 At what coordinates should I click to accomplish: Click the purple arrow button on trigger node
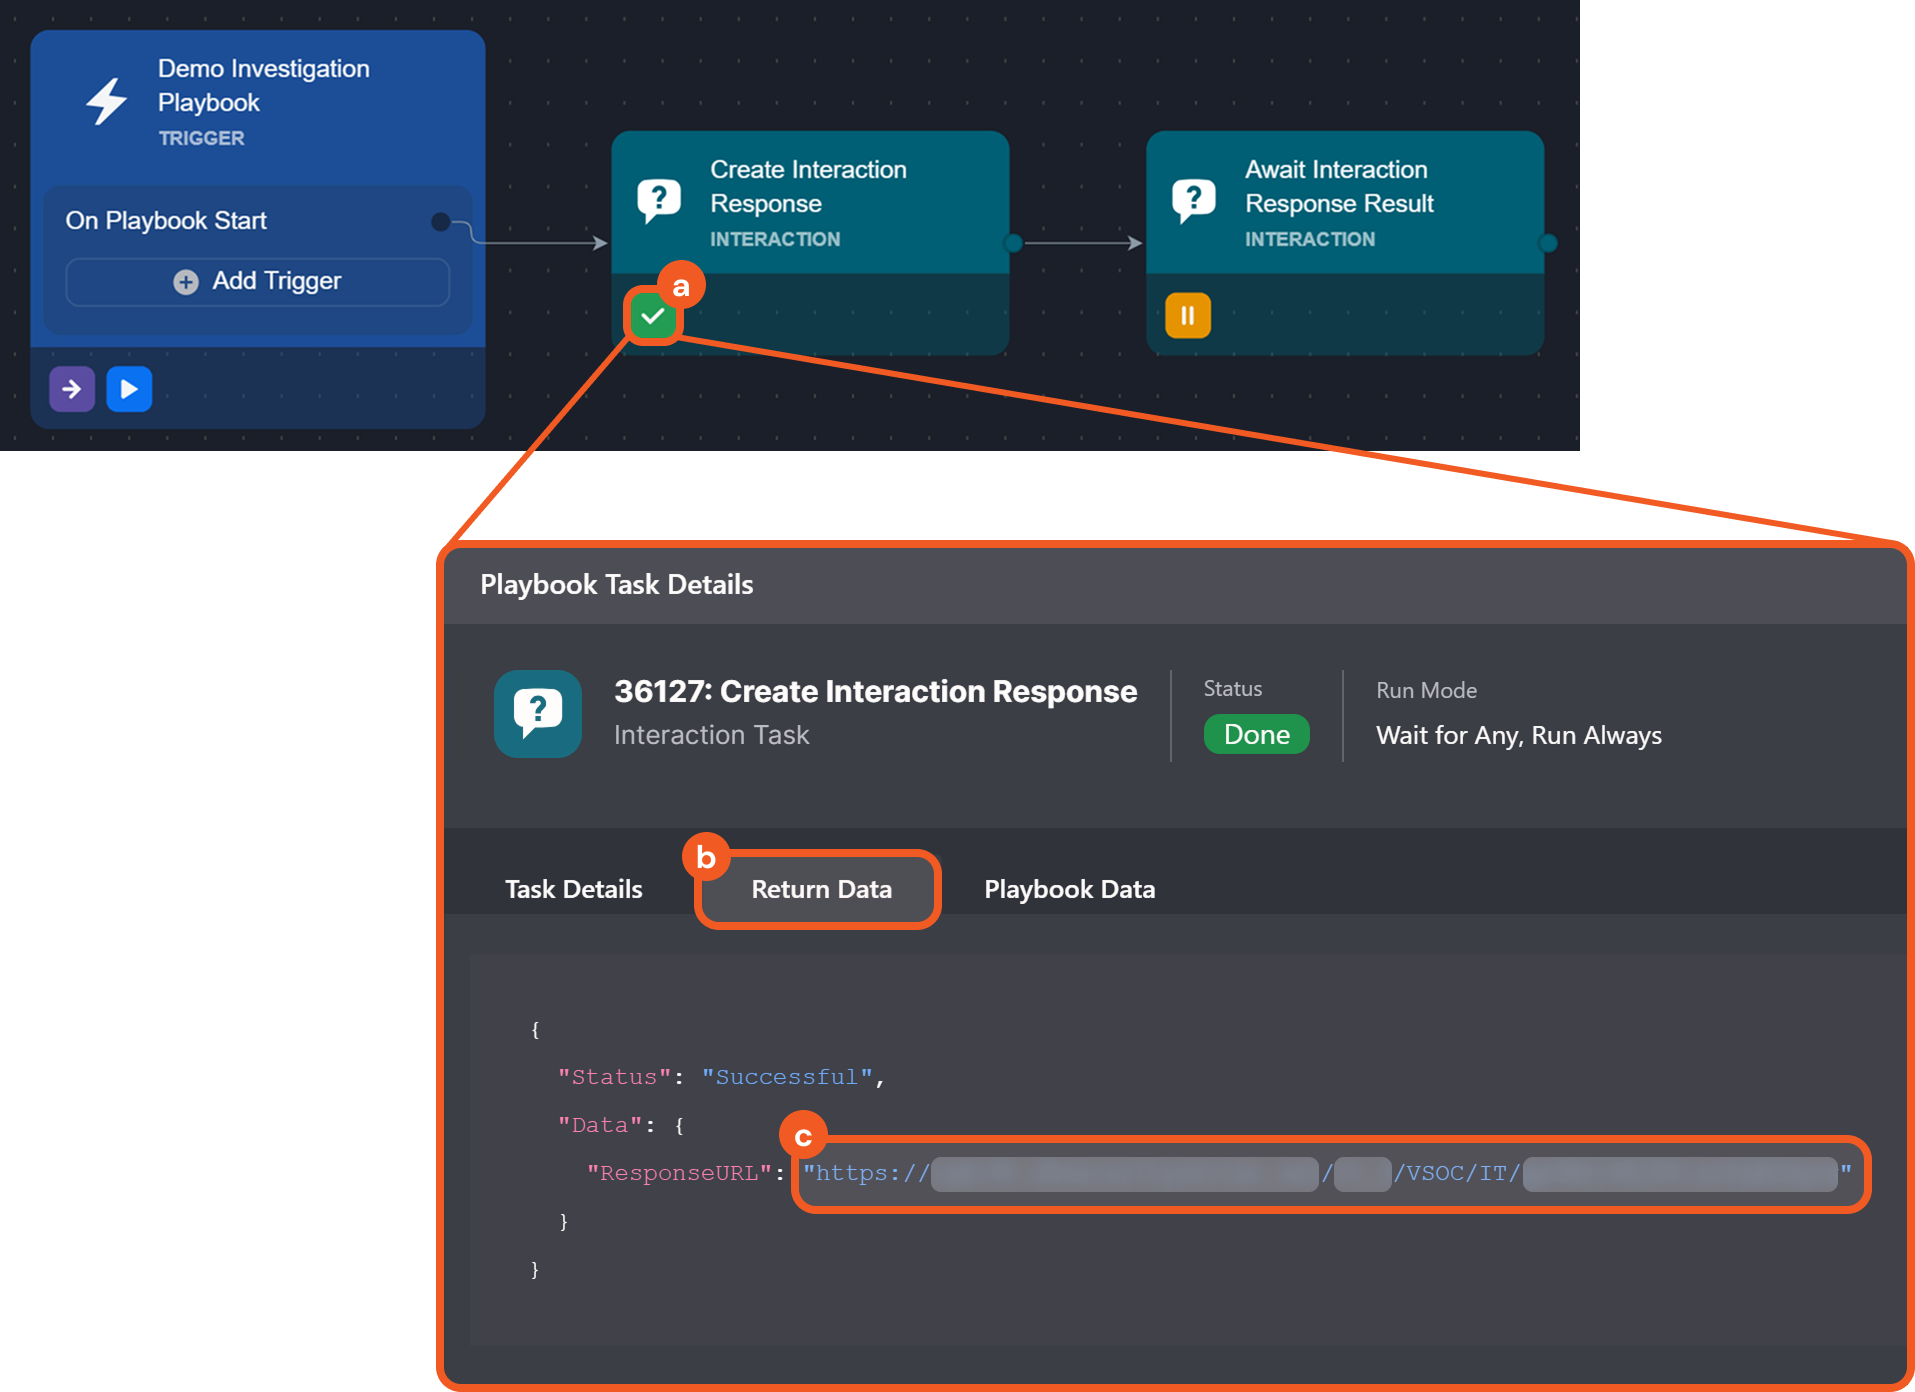click(72, 389)
